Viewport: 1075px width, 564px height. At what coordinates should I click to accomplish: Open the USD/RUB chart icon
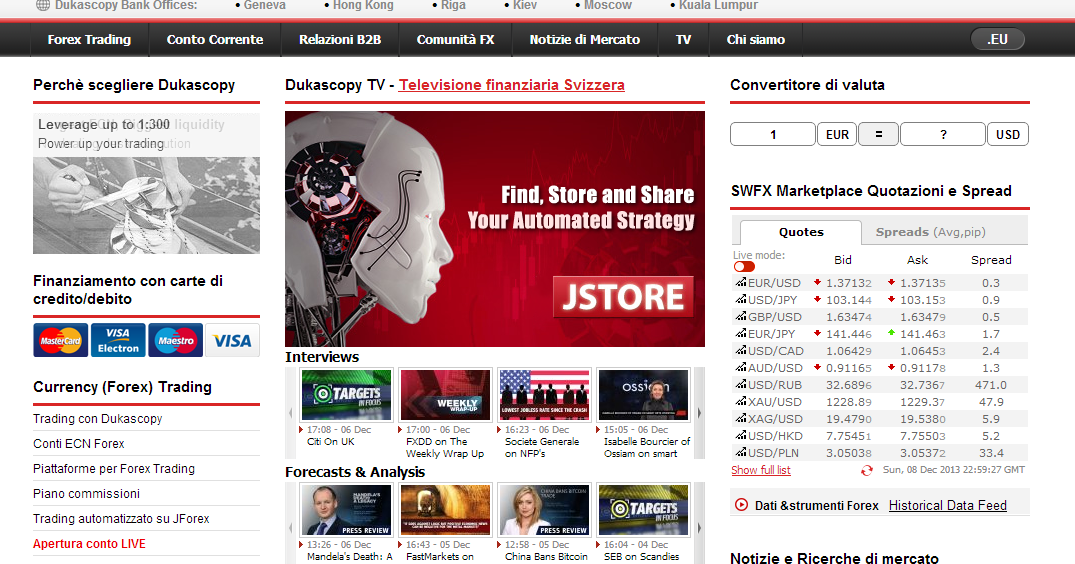pyautogui.click(x=740, y=384)
